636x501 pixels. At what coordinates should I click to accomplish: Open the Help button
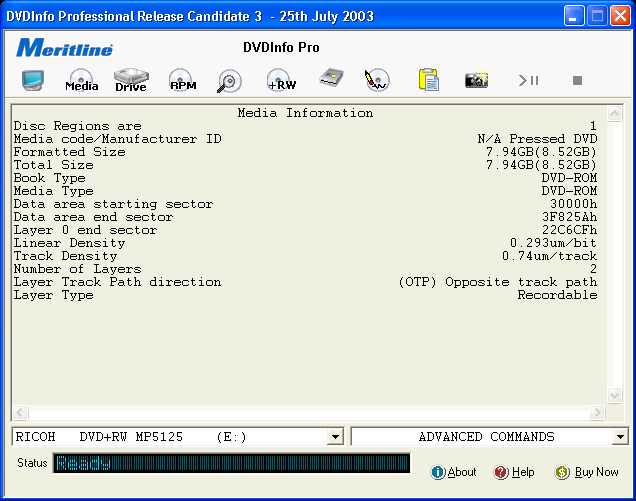pos(514,472)
